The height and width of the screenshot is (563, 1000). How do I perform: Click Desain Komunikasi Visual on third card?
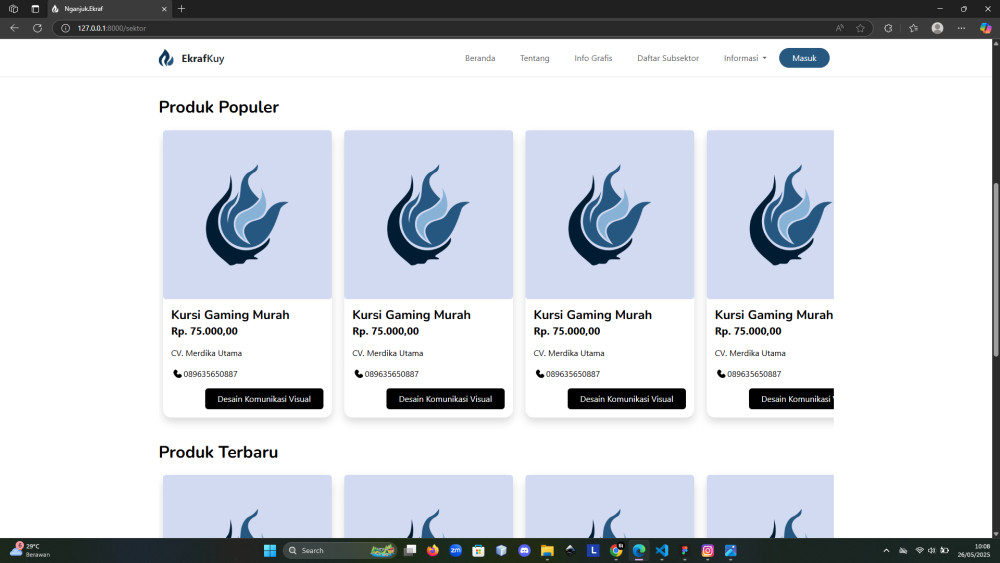(x=626, y=398)
